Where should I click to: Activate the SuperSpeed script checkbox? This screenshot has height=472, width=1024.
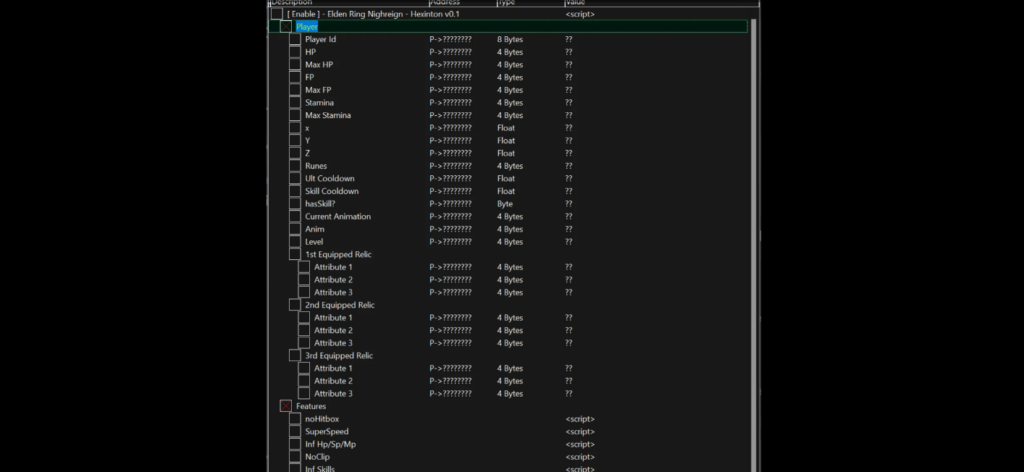[x=295, y=432]
